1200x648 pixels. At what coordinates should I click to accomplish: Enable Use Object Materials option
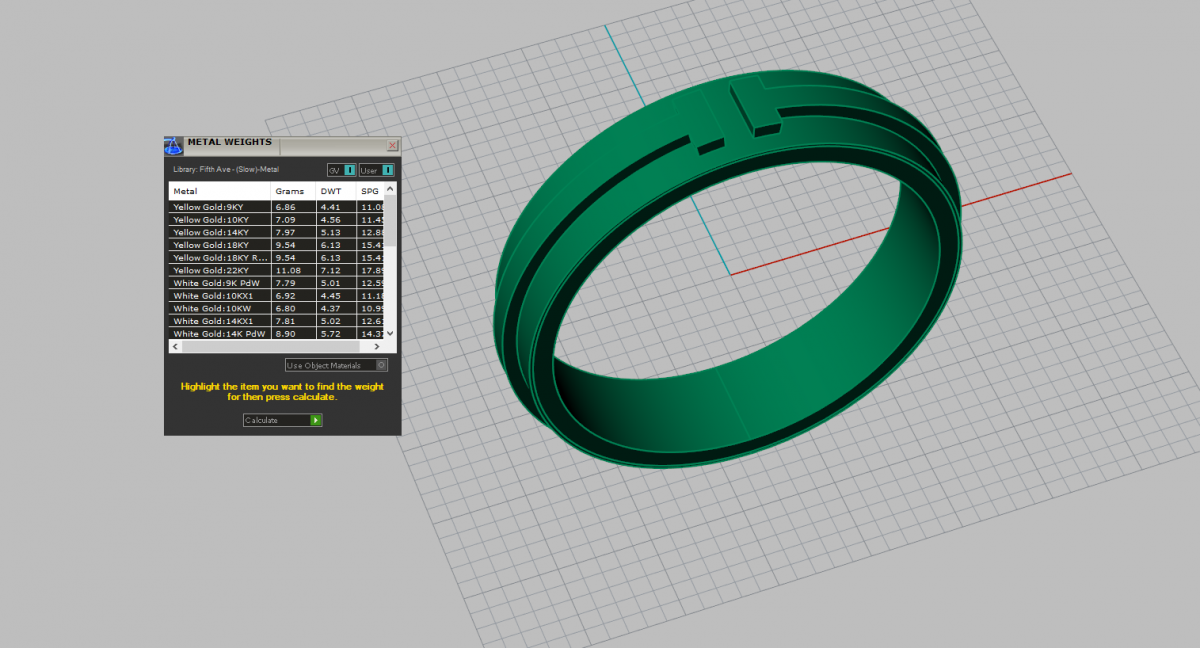coord(381,365)
